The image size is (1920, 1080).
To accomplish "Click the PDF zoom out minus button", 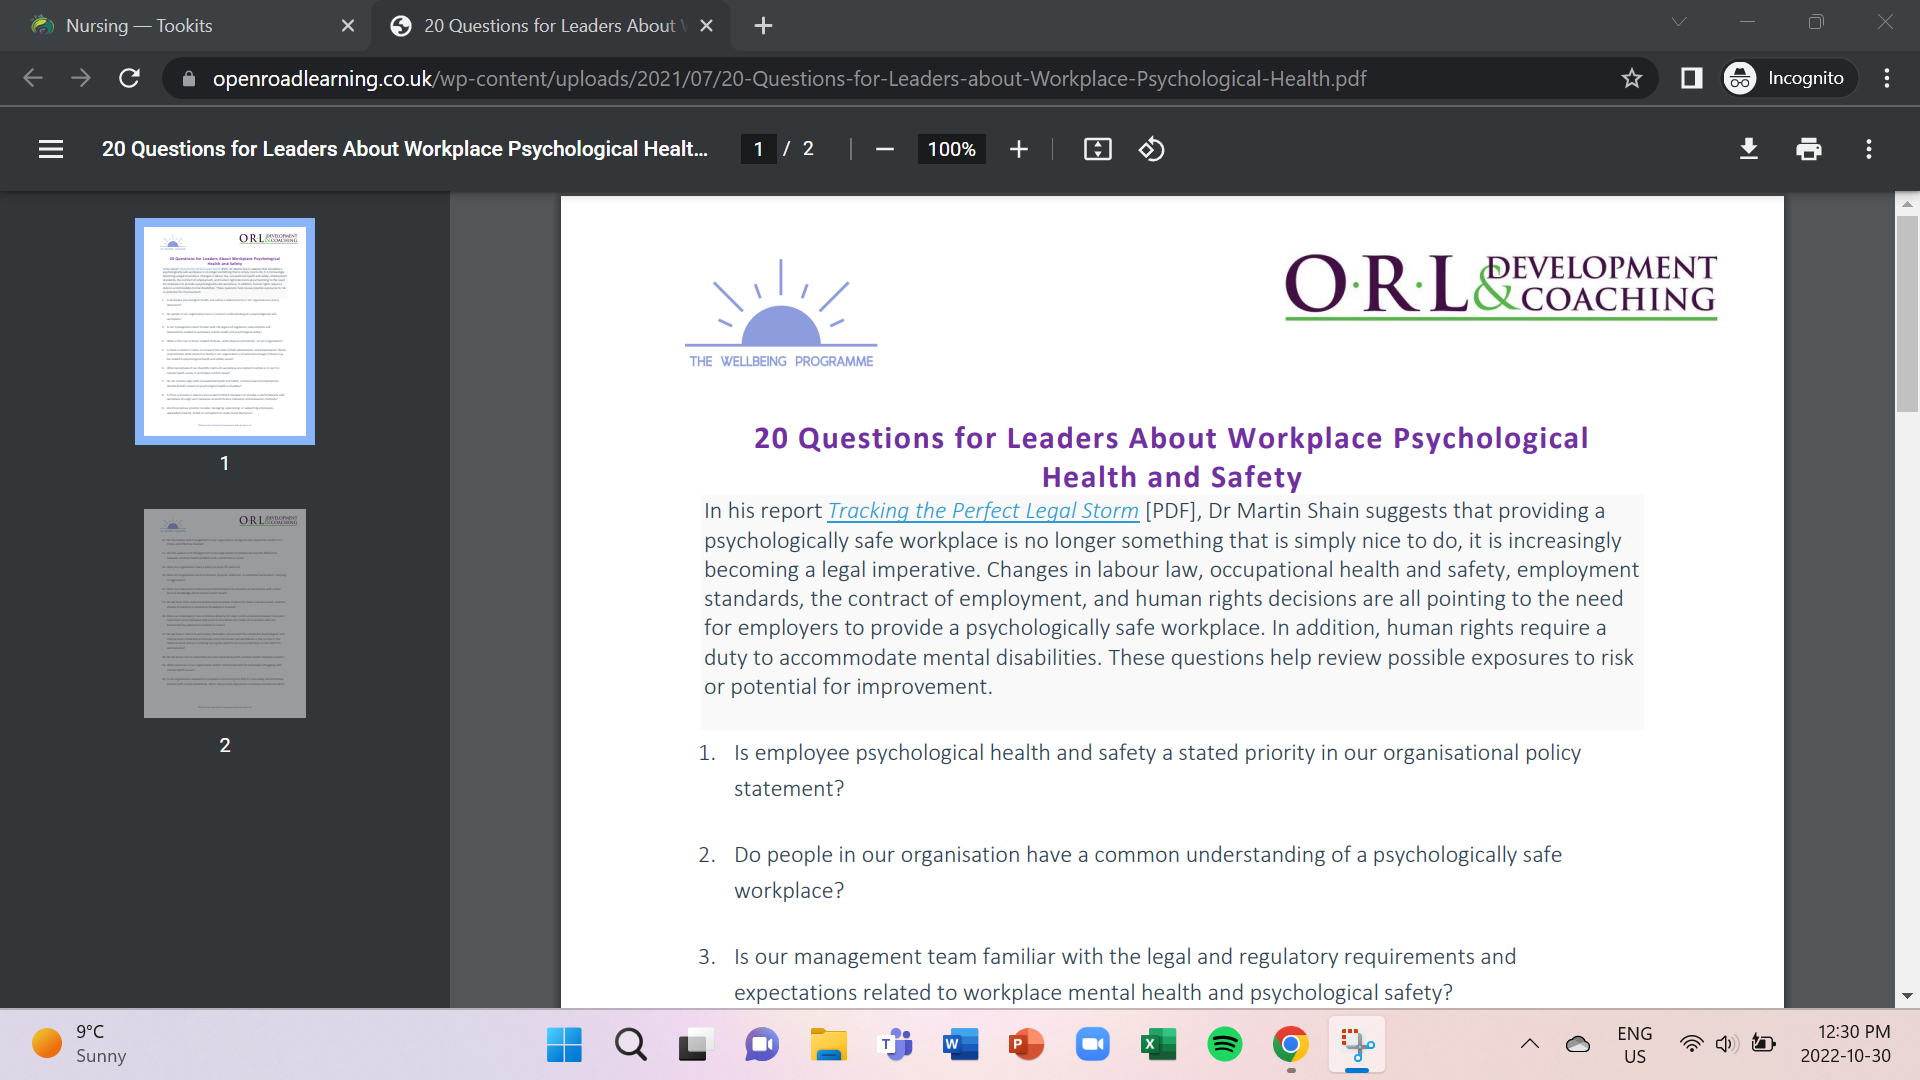I will click(x=884, y=149).
